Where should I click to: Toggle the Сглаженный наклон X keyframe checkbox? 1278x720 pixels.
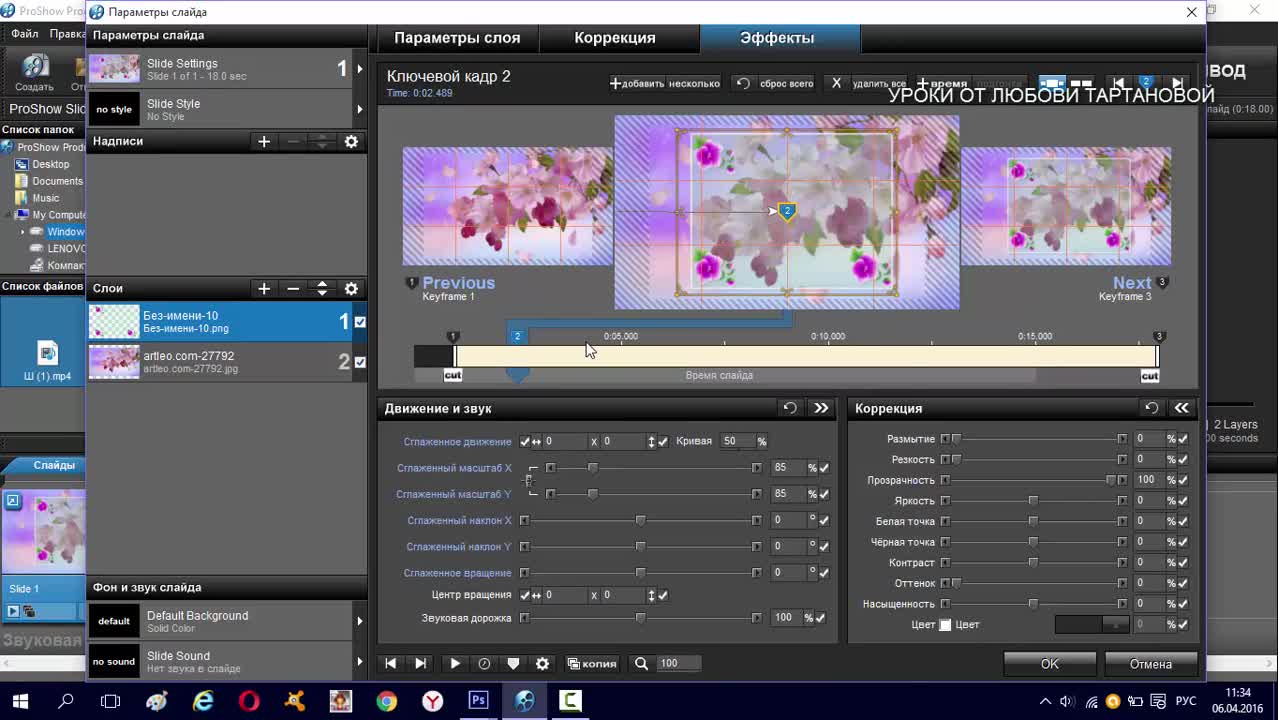pos(824,520)
